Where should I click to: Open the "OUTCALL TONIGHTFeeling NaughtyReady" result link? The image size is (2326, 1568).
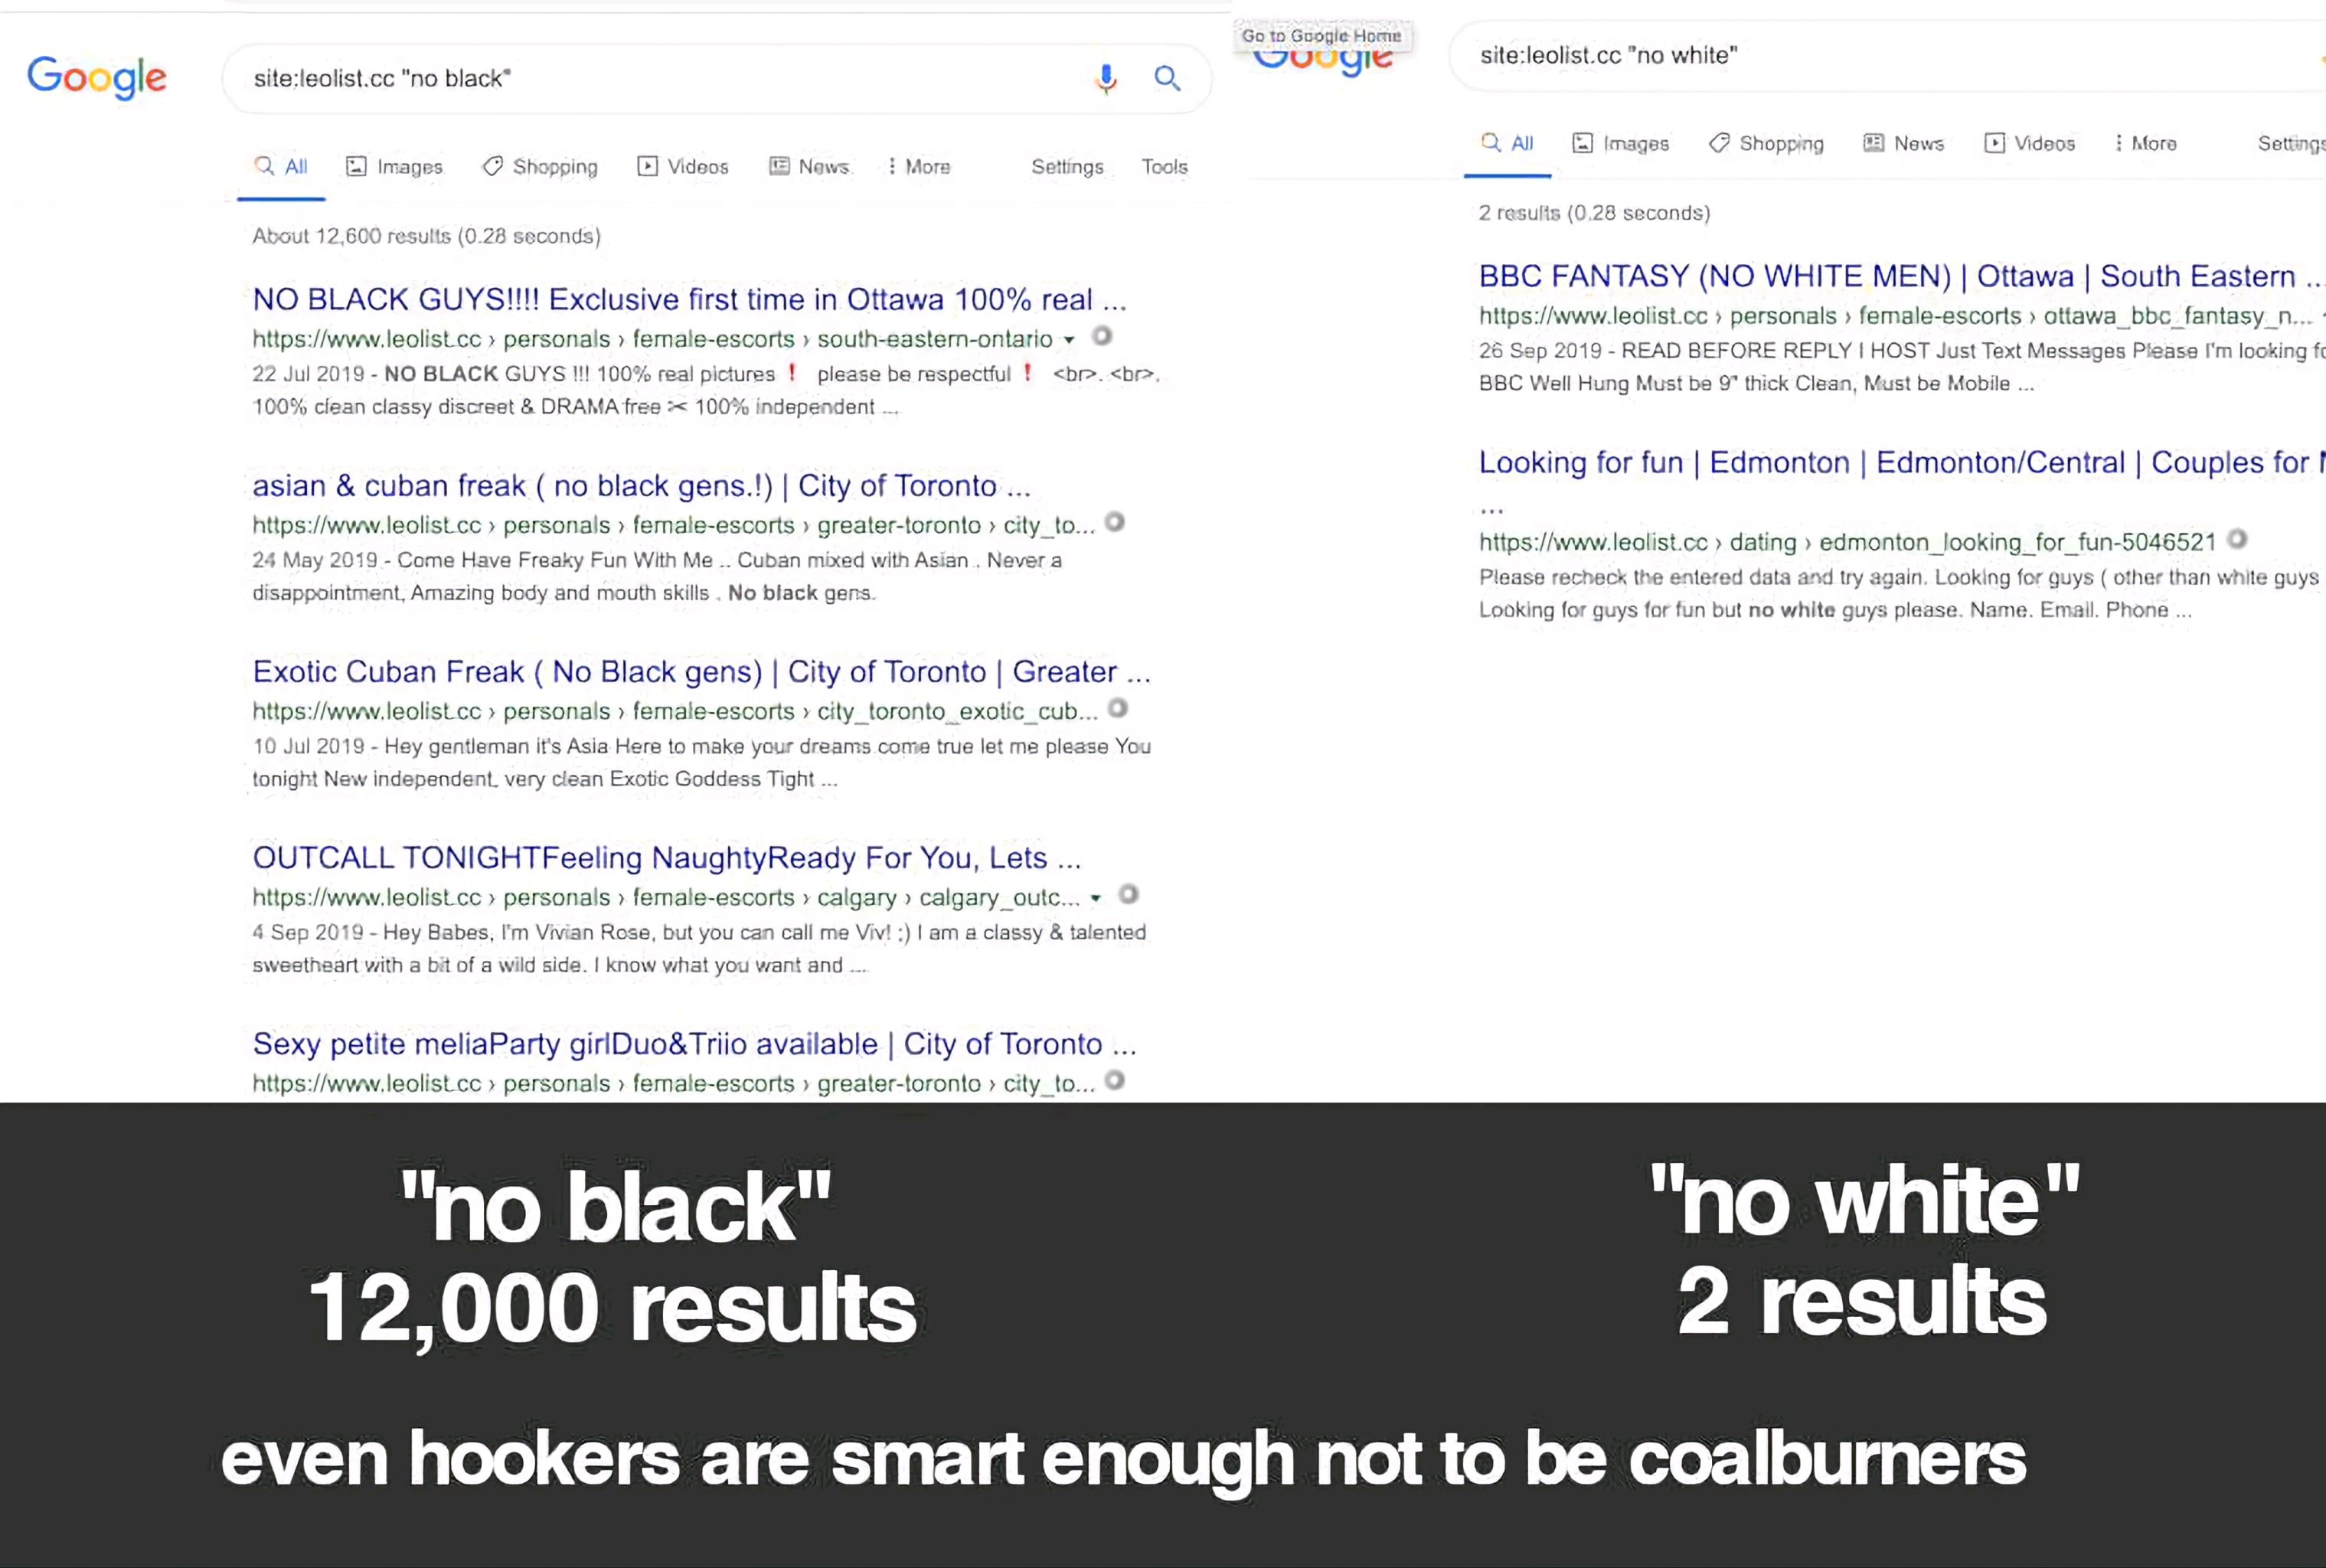pos(666,857)
